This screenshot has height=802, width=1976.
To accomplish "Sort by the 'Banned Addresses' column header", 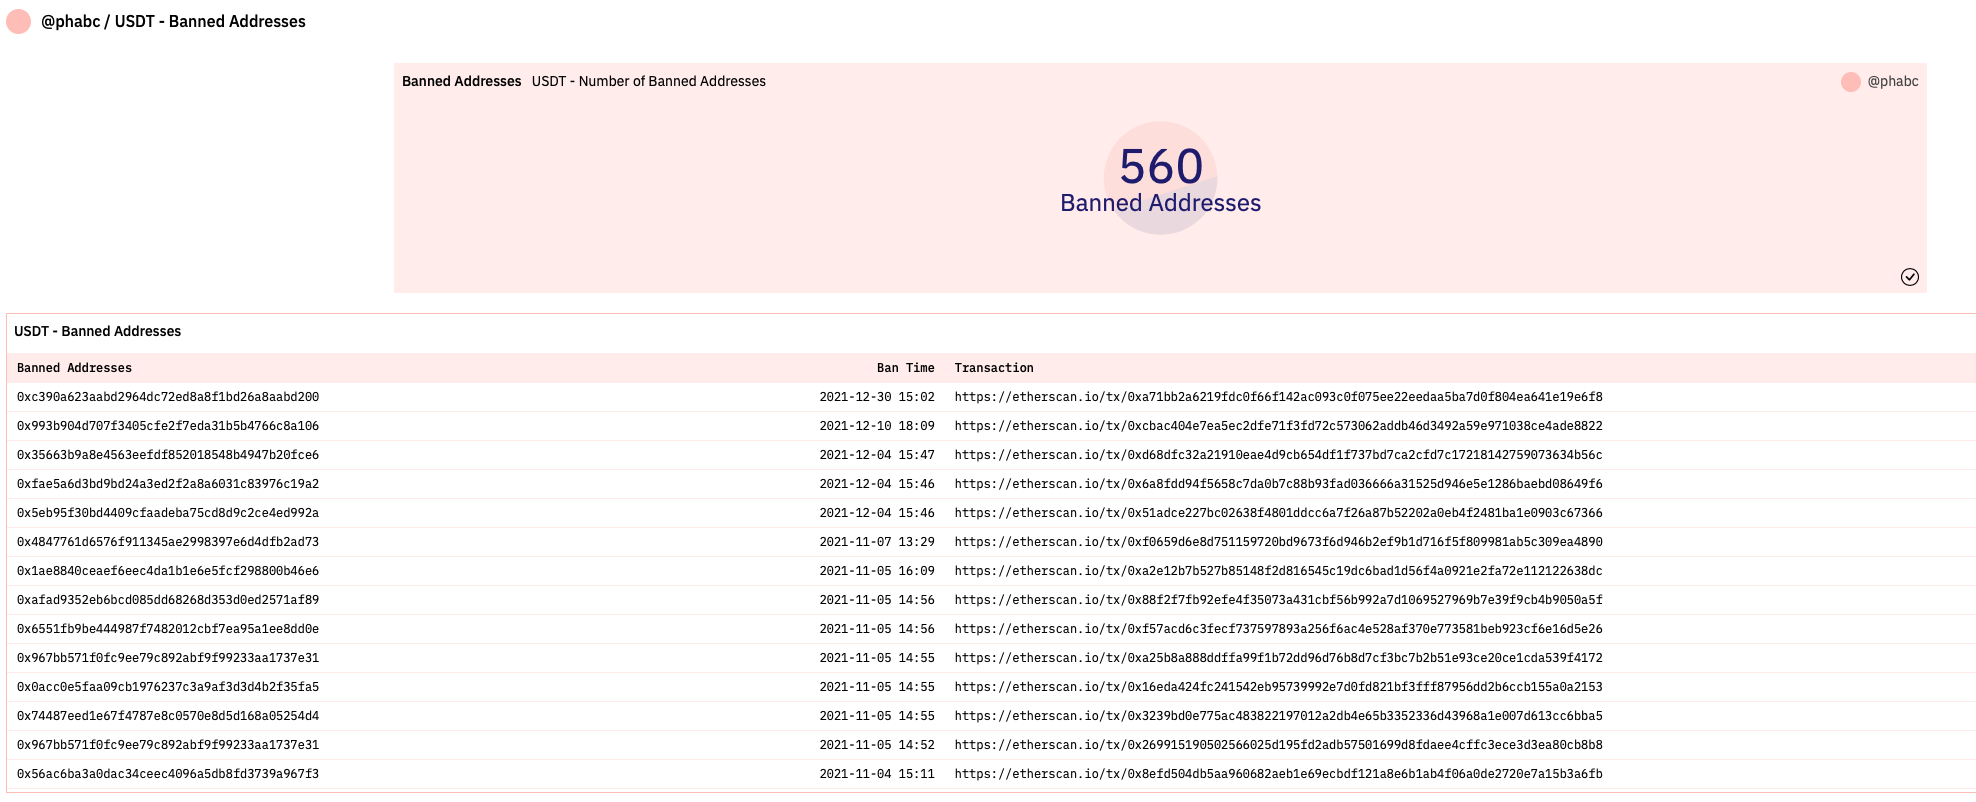I will point(74,368).
